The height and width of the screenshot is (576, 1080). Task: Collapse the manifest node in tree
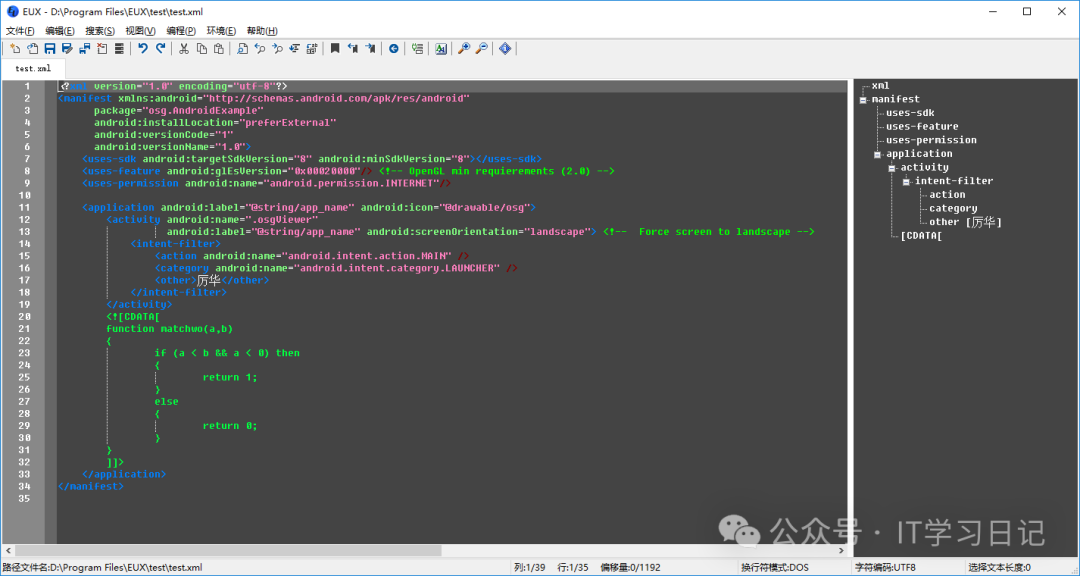point(863,100)
